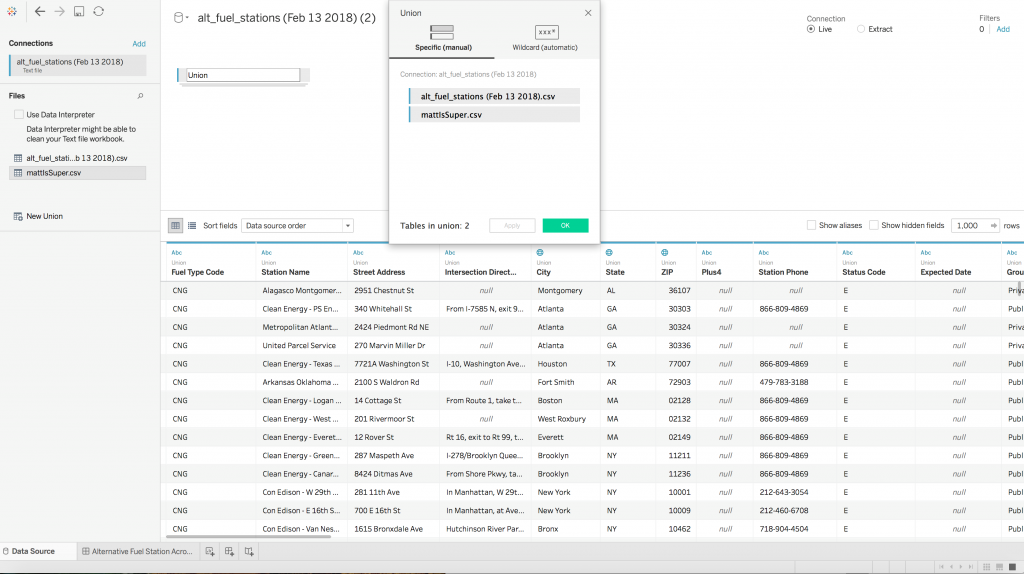
Task: Switch to the preview grid view icon
Action: pos(176,225)
